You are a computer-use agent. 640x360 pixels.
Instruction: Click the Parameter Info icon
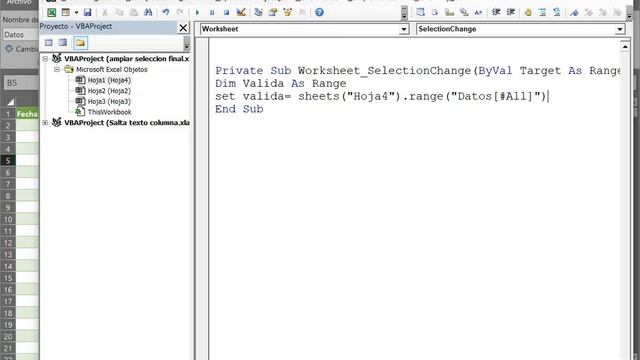[464, 12]
